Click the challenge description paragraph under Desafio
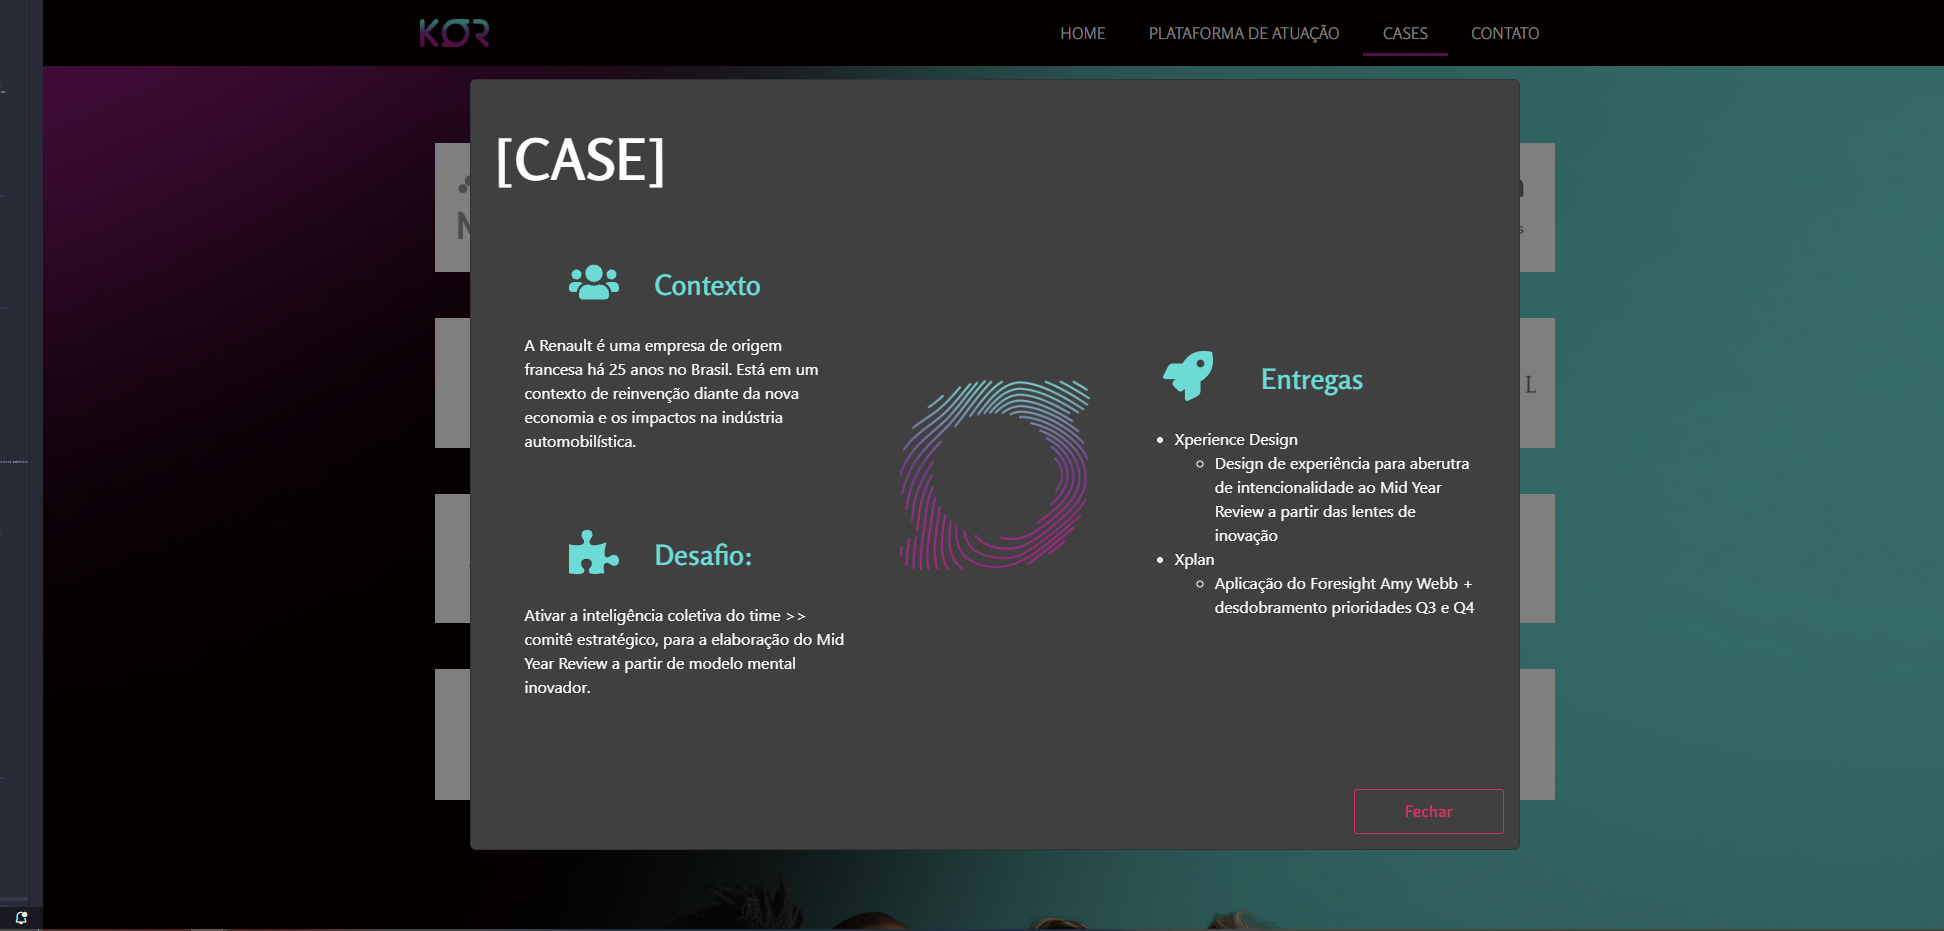 pos(683,652)
